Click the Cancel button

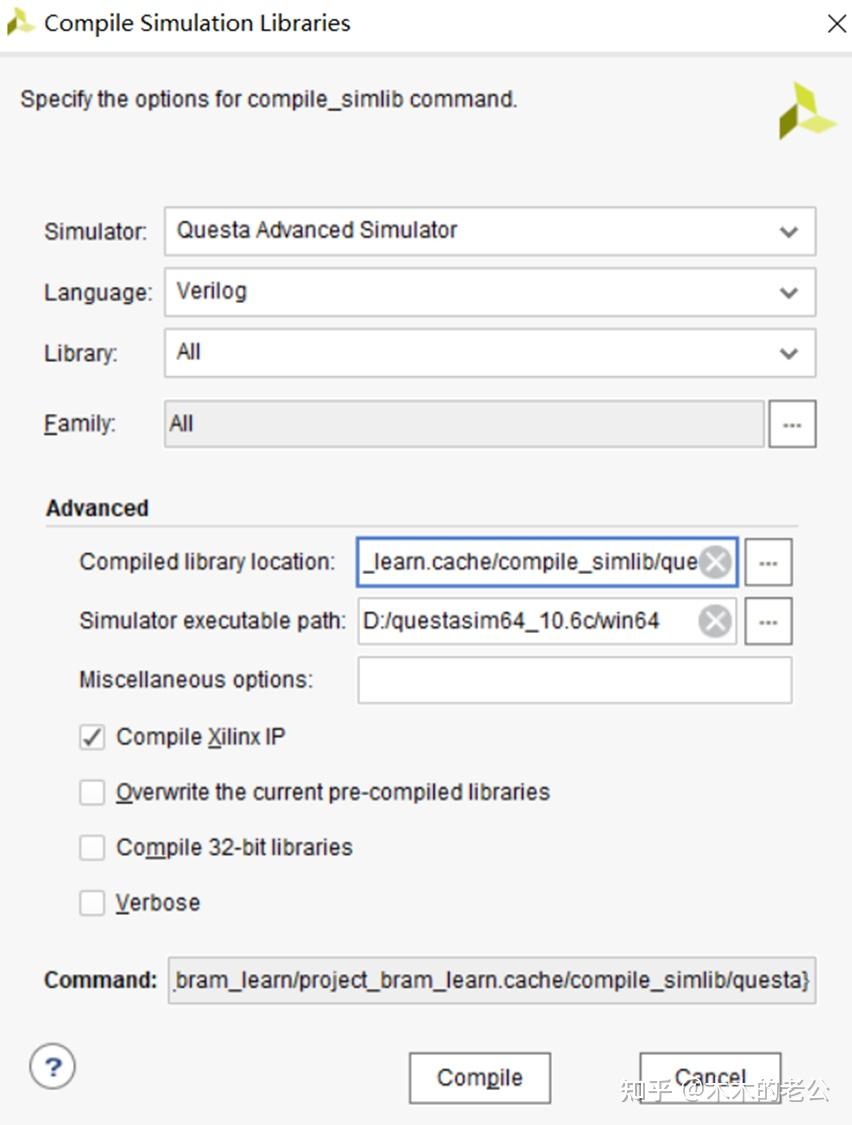710,1078
